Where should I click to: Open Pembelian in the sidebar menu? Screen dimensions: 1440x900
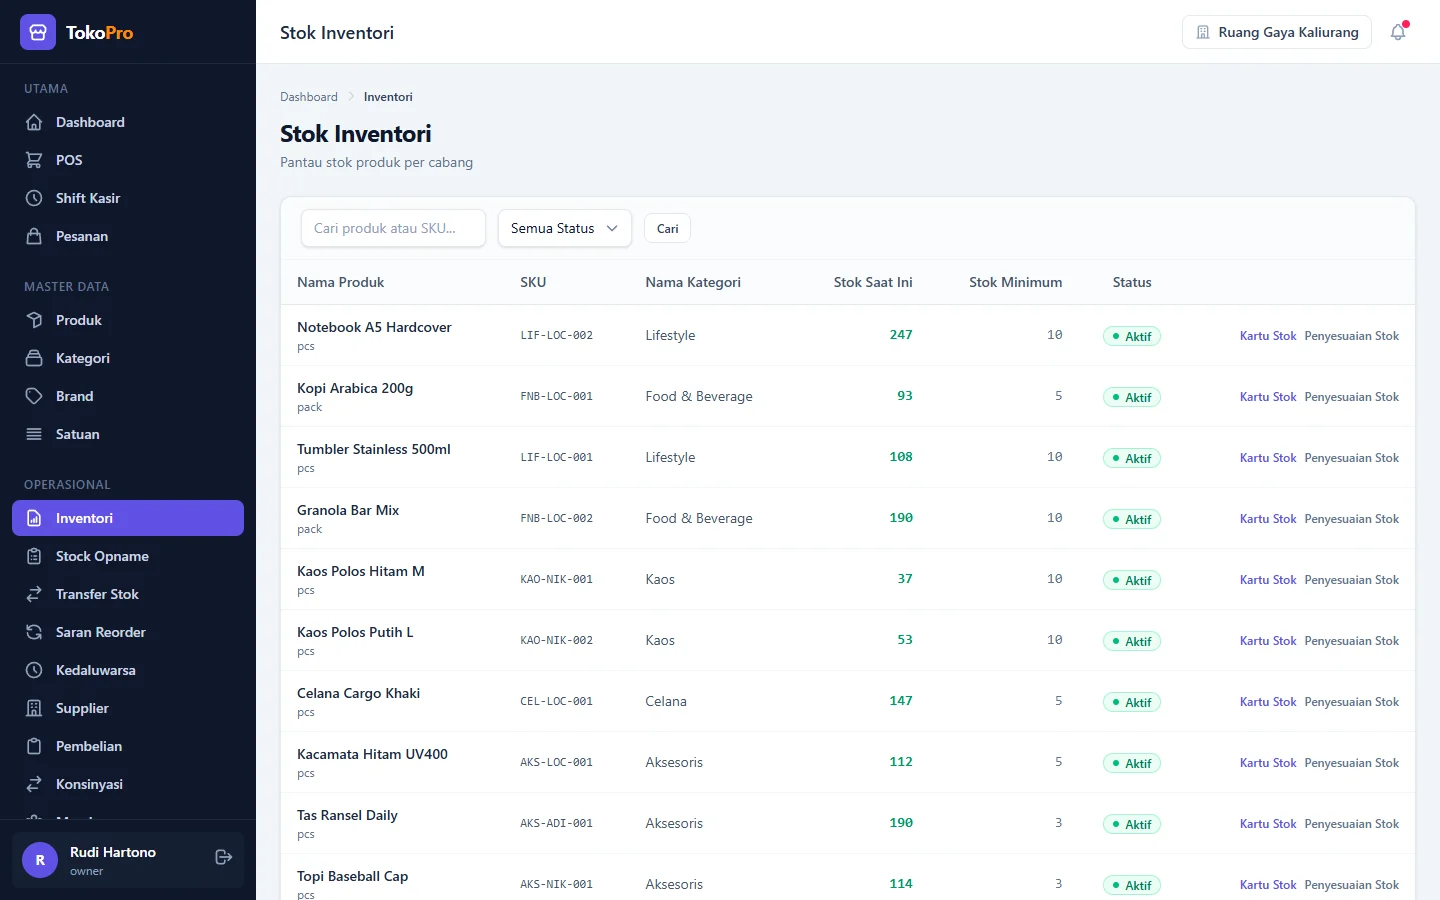tap(128, 746)
